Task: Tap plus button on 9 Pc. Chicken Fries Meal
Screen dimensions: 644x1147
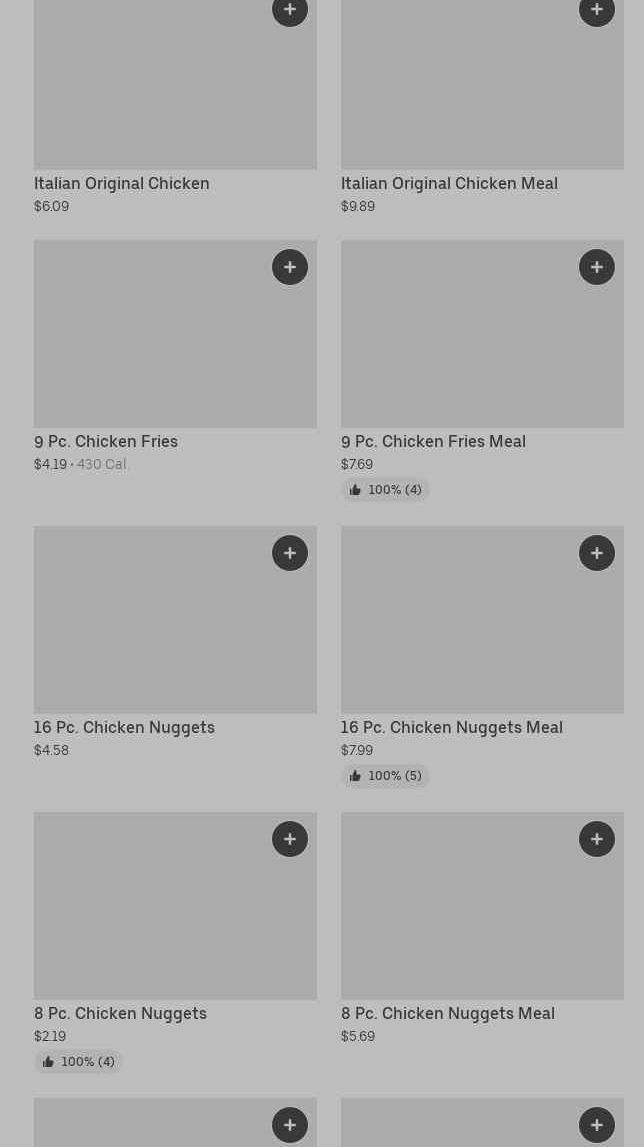Action: 597,267
